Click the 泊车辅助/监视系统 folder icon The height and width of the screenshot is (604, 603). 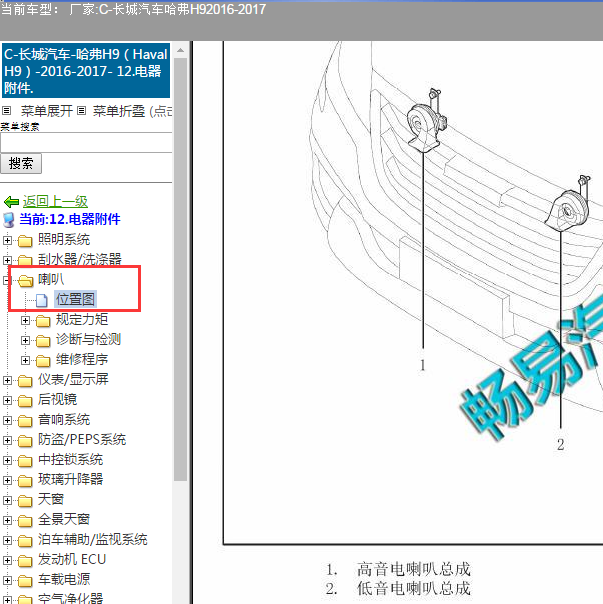coord(25,541)
